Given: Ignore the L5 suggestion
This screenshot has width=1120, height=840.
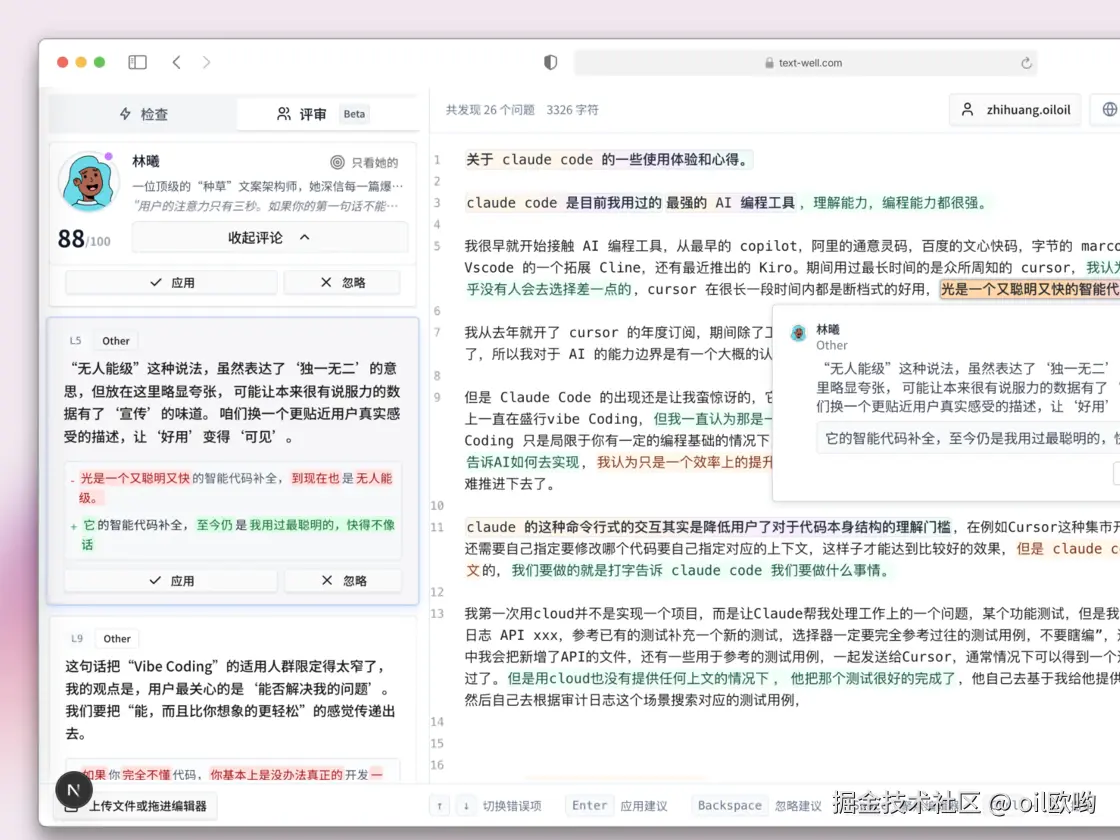Looking at the screenshot, I should [x=343, y=581].
